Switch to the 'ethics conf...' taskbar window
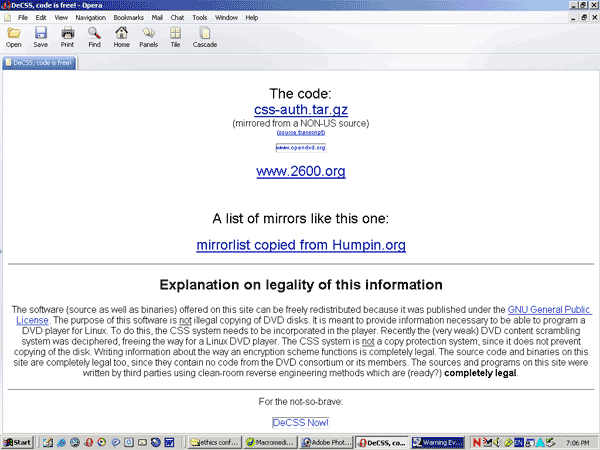Viewport: 600px width, 450px height. point(215,443)
